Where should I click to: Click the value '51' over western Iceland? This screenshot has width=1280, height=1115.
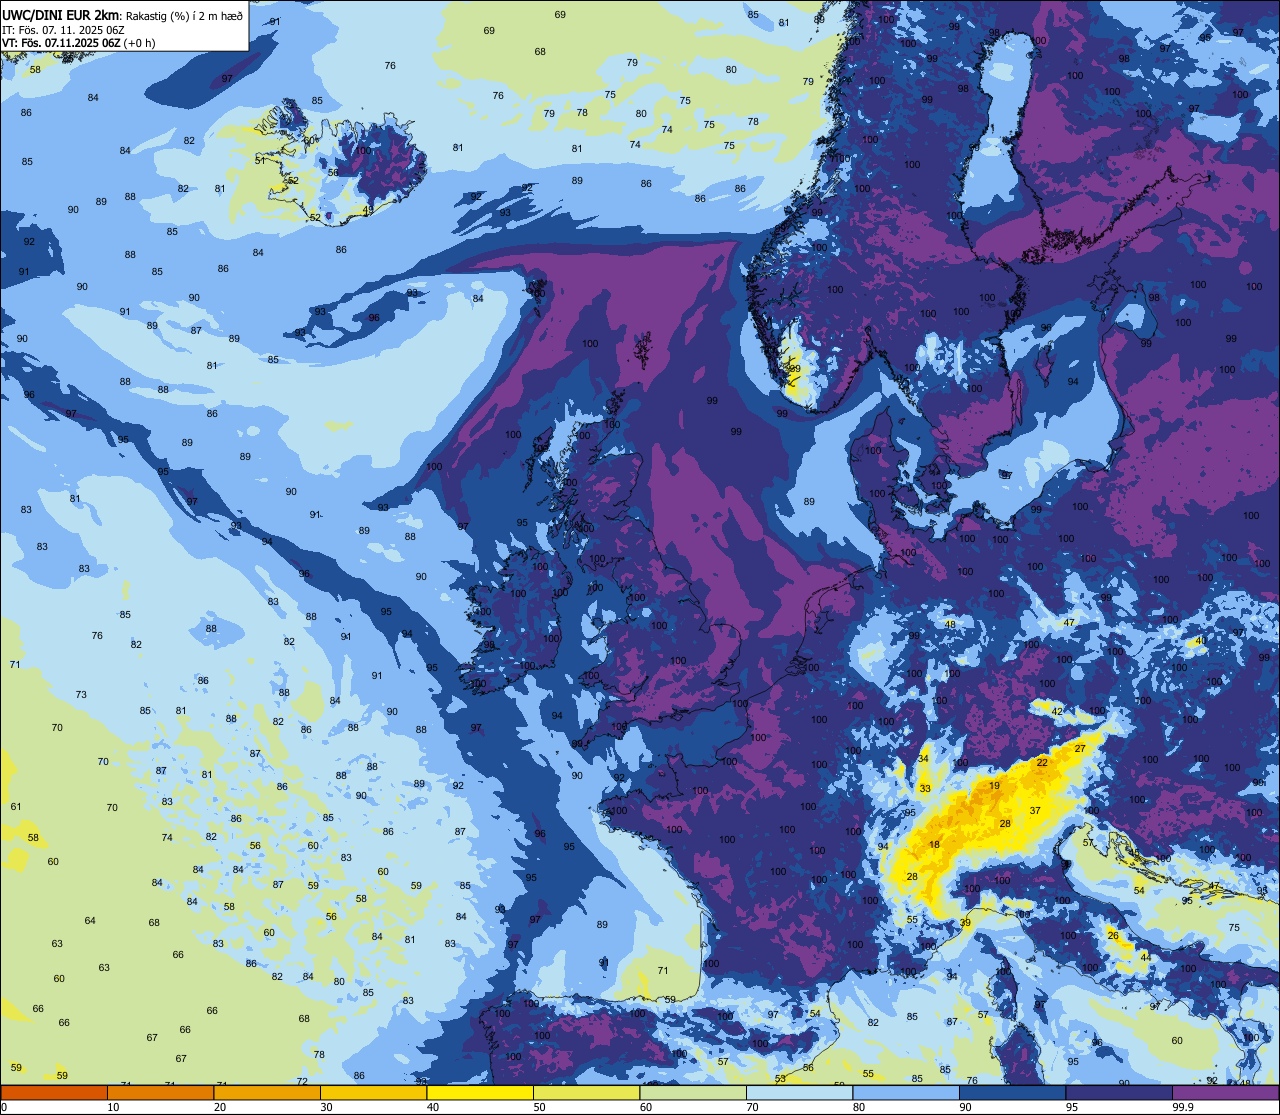coord(260,161)
